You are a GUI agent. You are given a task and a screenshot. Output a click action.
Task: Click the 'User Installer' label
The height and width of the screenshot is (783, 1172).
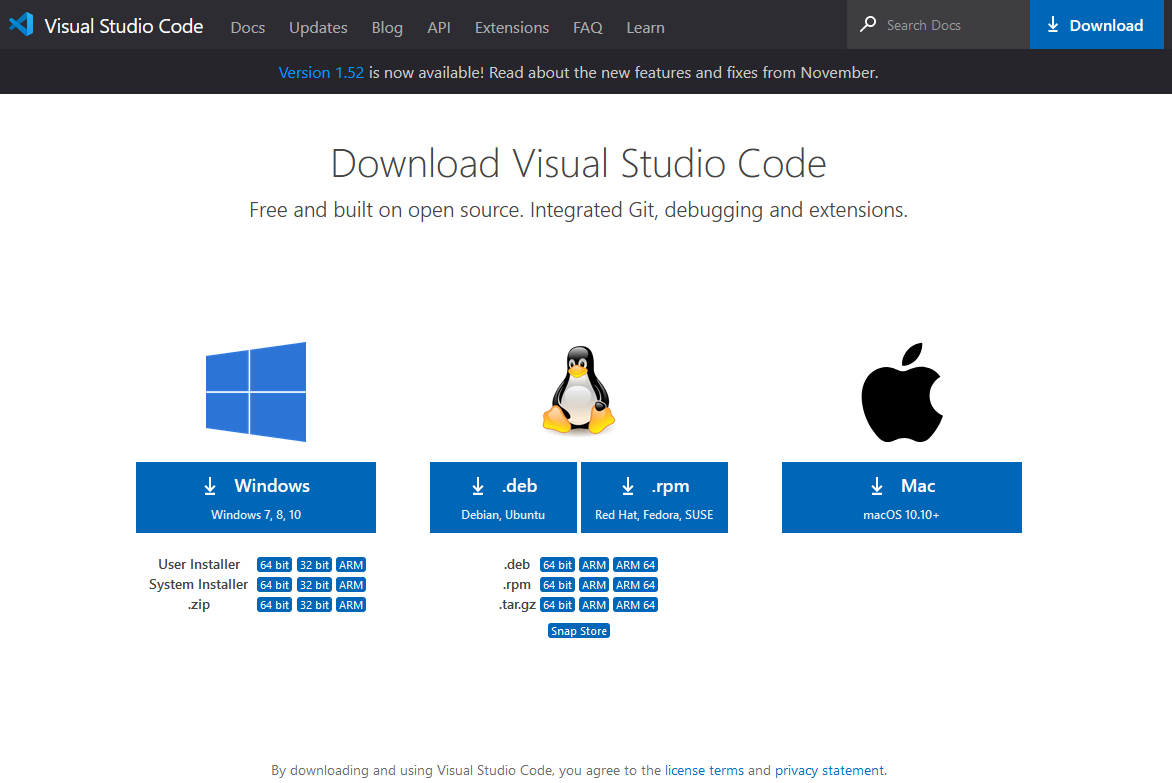199,565
